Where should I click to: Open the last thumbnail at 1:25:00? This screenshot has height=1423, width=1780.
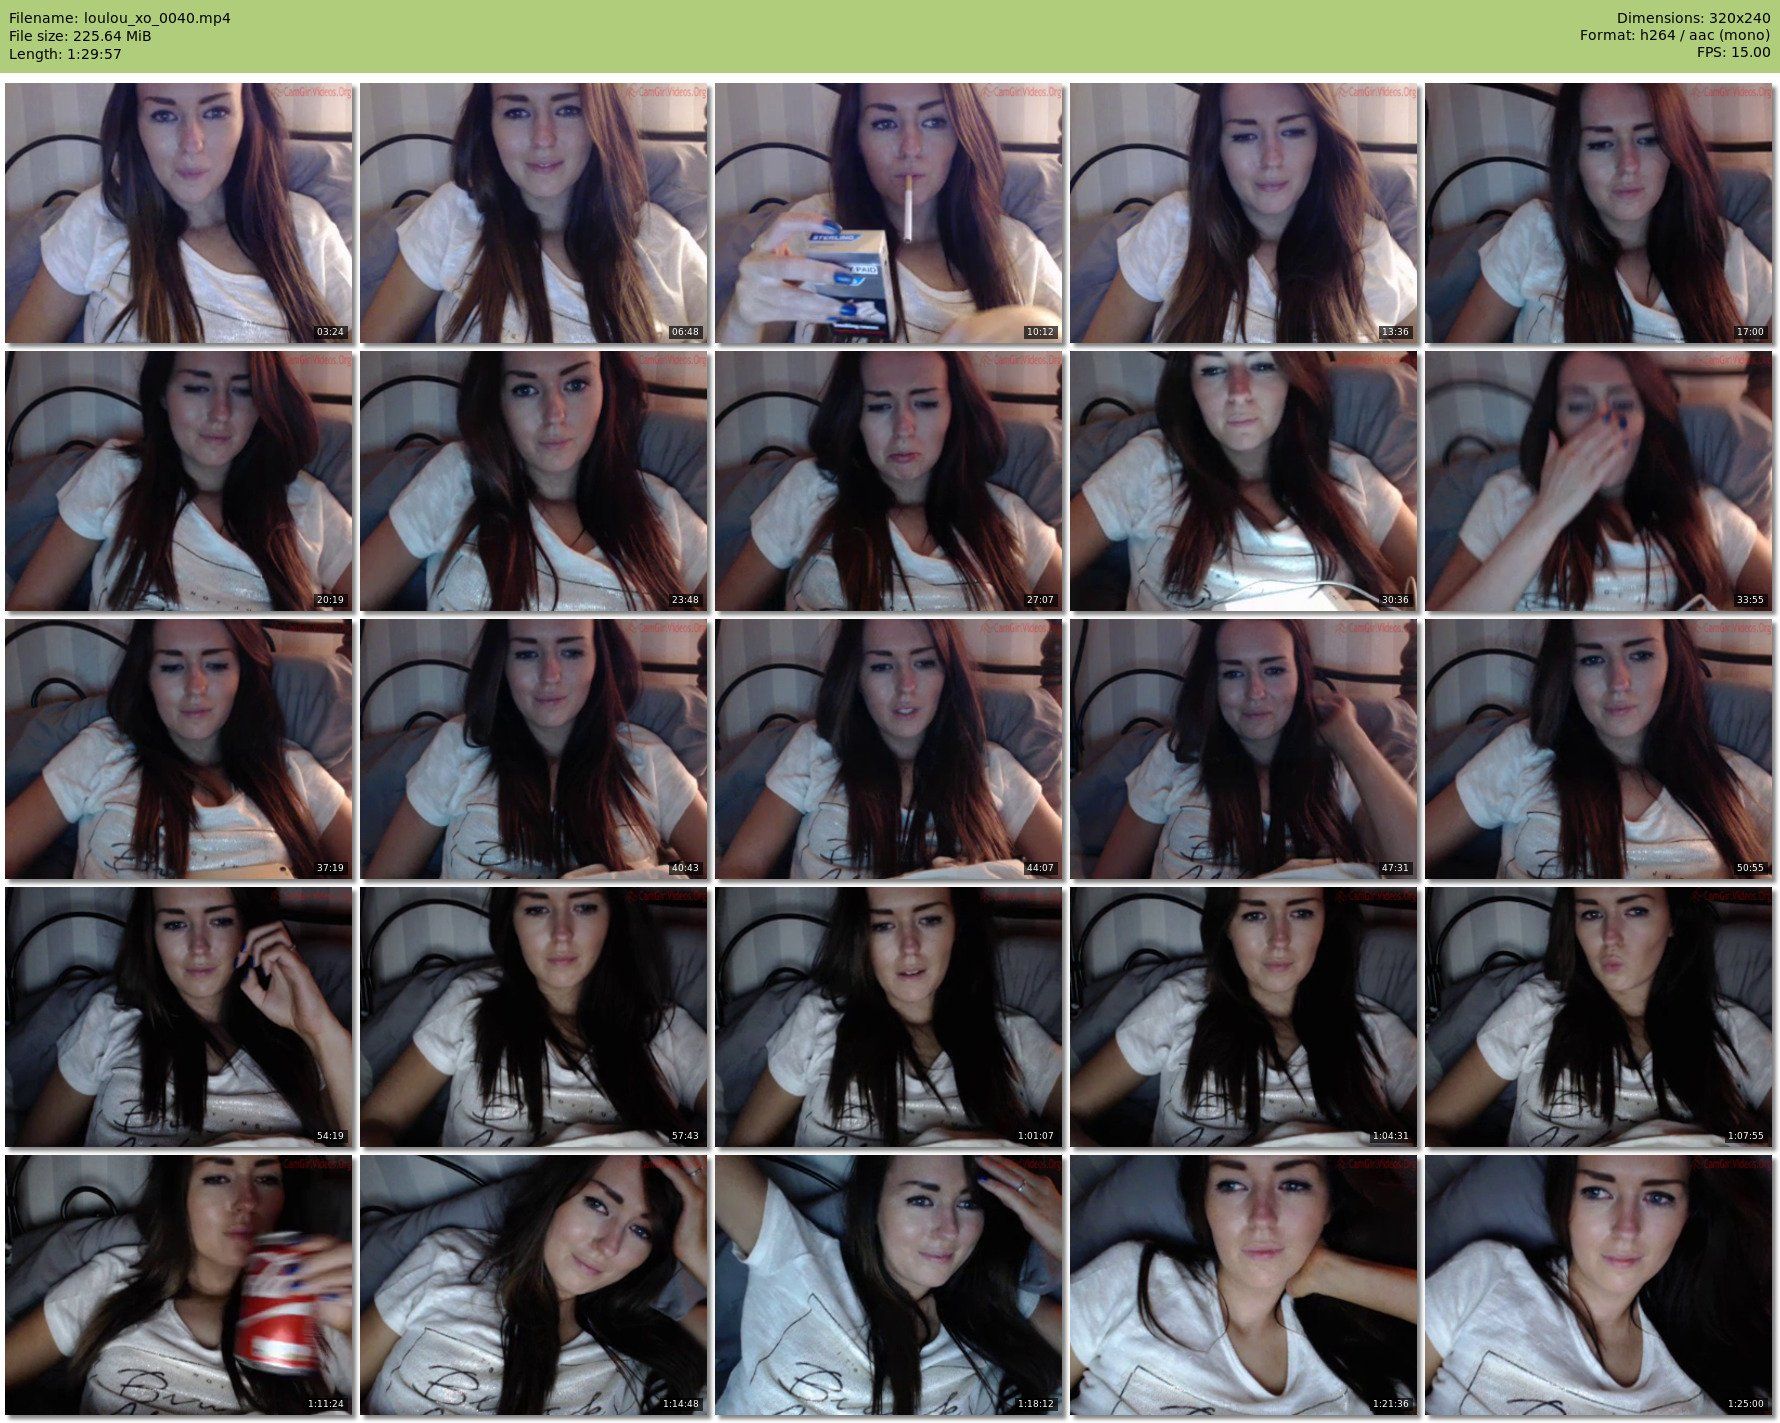point(1598,1285)
